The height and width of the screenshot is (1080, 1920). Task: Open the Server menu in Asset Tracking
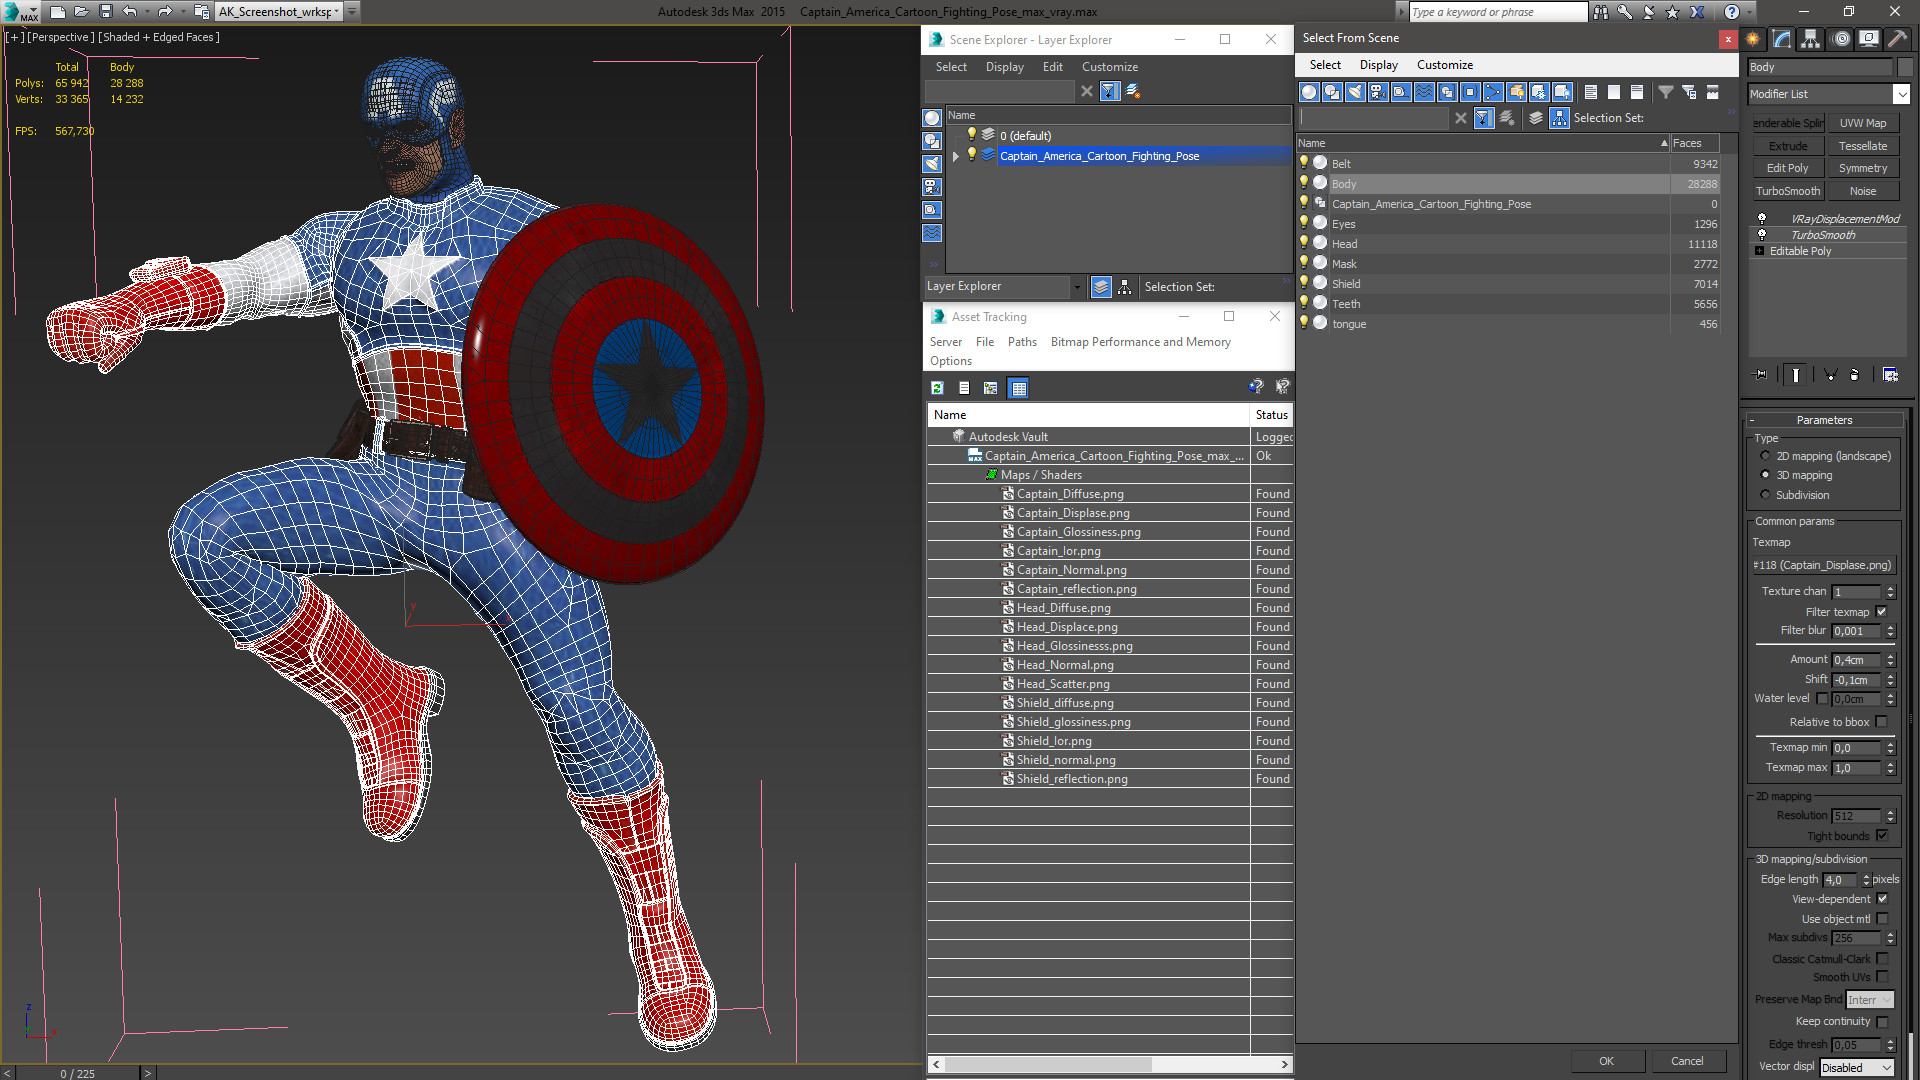pos(945,342)
